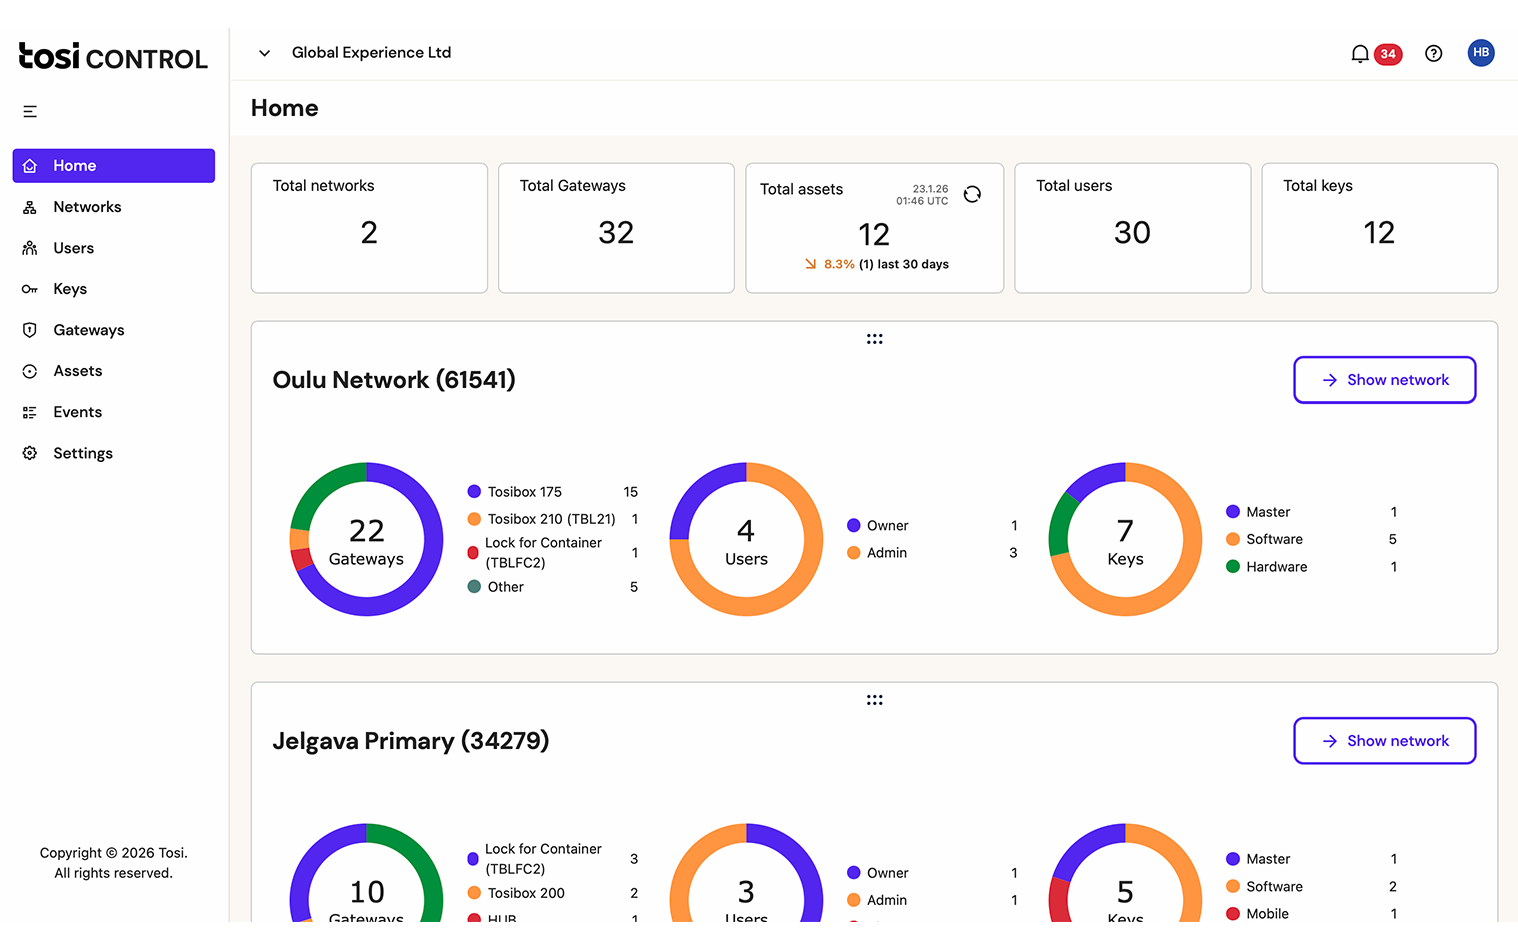The image size is (1518, 950).
Task: Click the notifications bell icon
Action: coord(1359,54)
